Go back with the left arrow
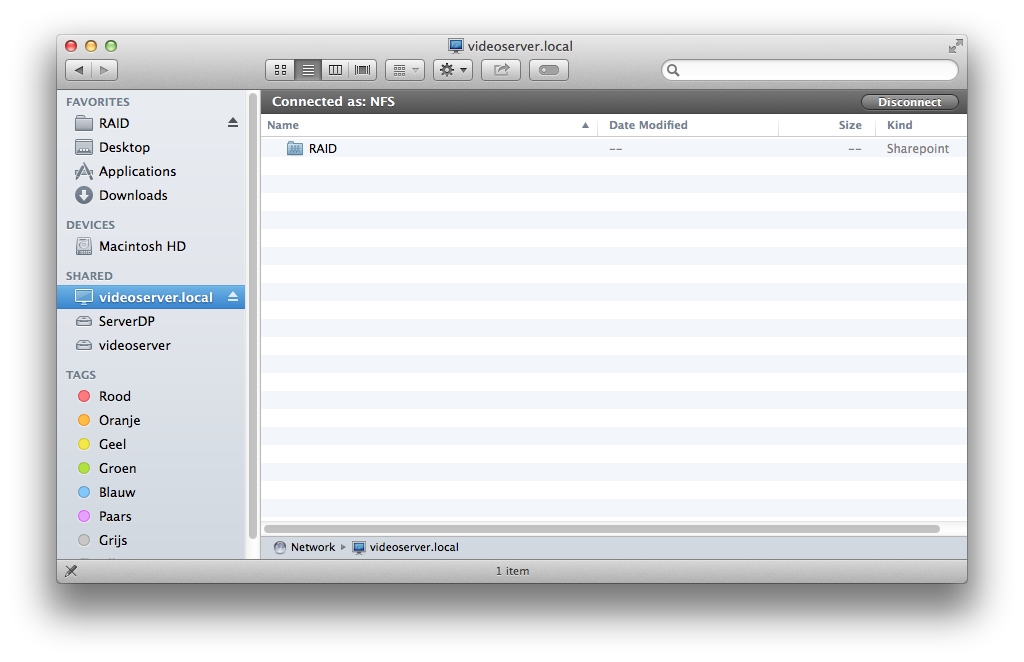Screen dimensions: 1024x662 point(79,70)
